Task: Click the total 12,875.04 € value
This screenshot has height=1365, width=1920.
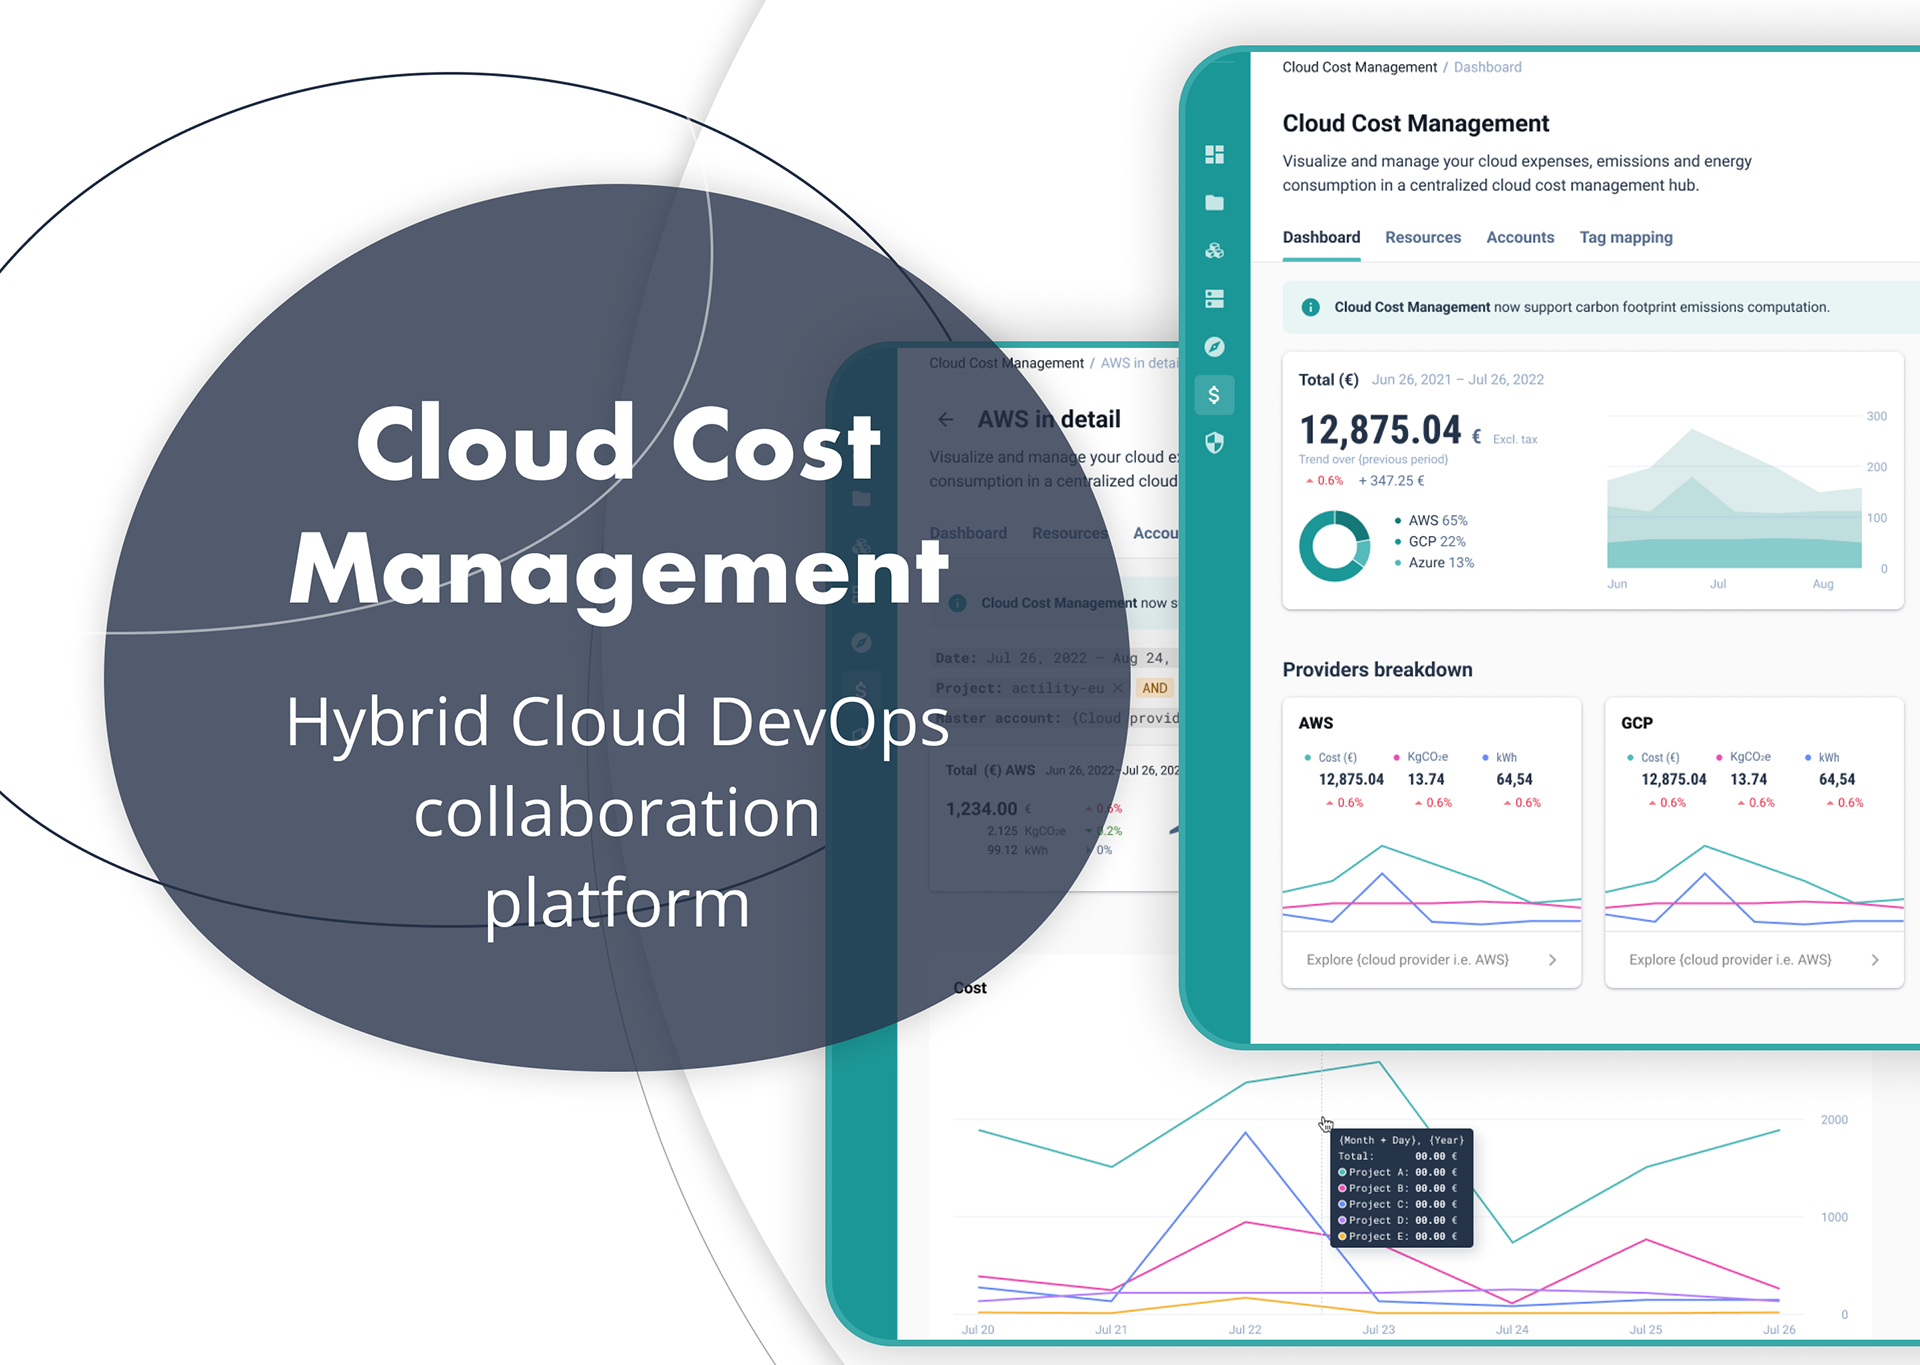Action: 1390,430
